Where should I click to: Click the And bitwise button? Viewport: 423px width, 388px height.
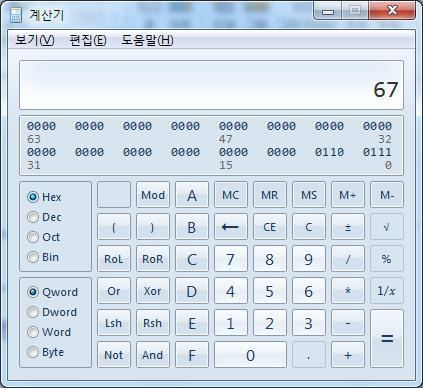point(153,355)
